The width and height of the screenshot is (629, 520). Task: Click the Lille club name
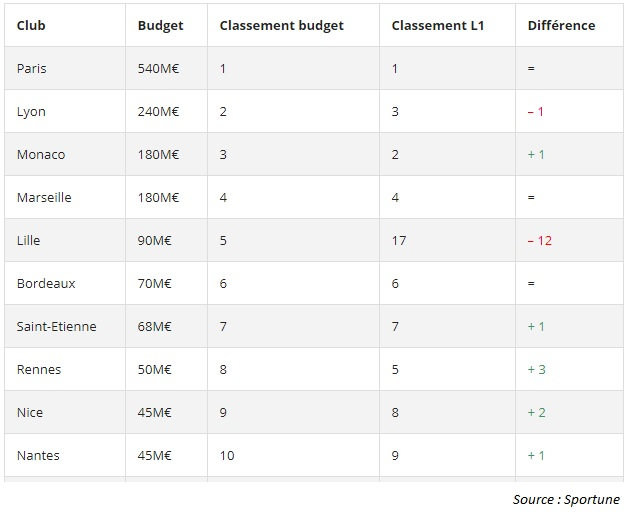pyautogui.click(x=29, y=241)
